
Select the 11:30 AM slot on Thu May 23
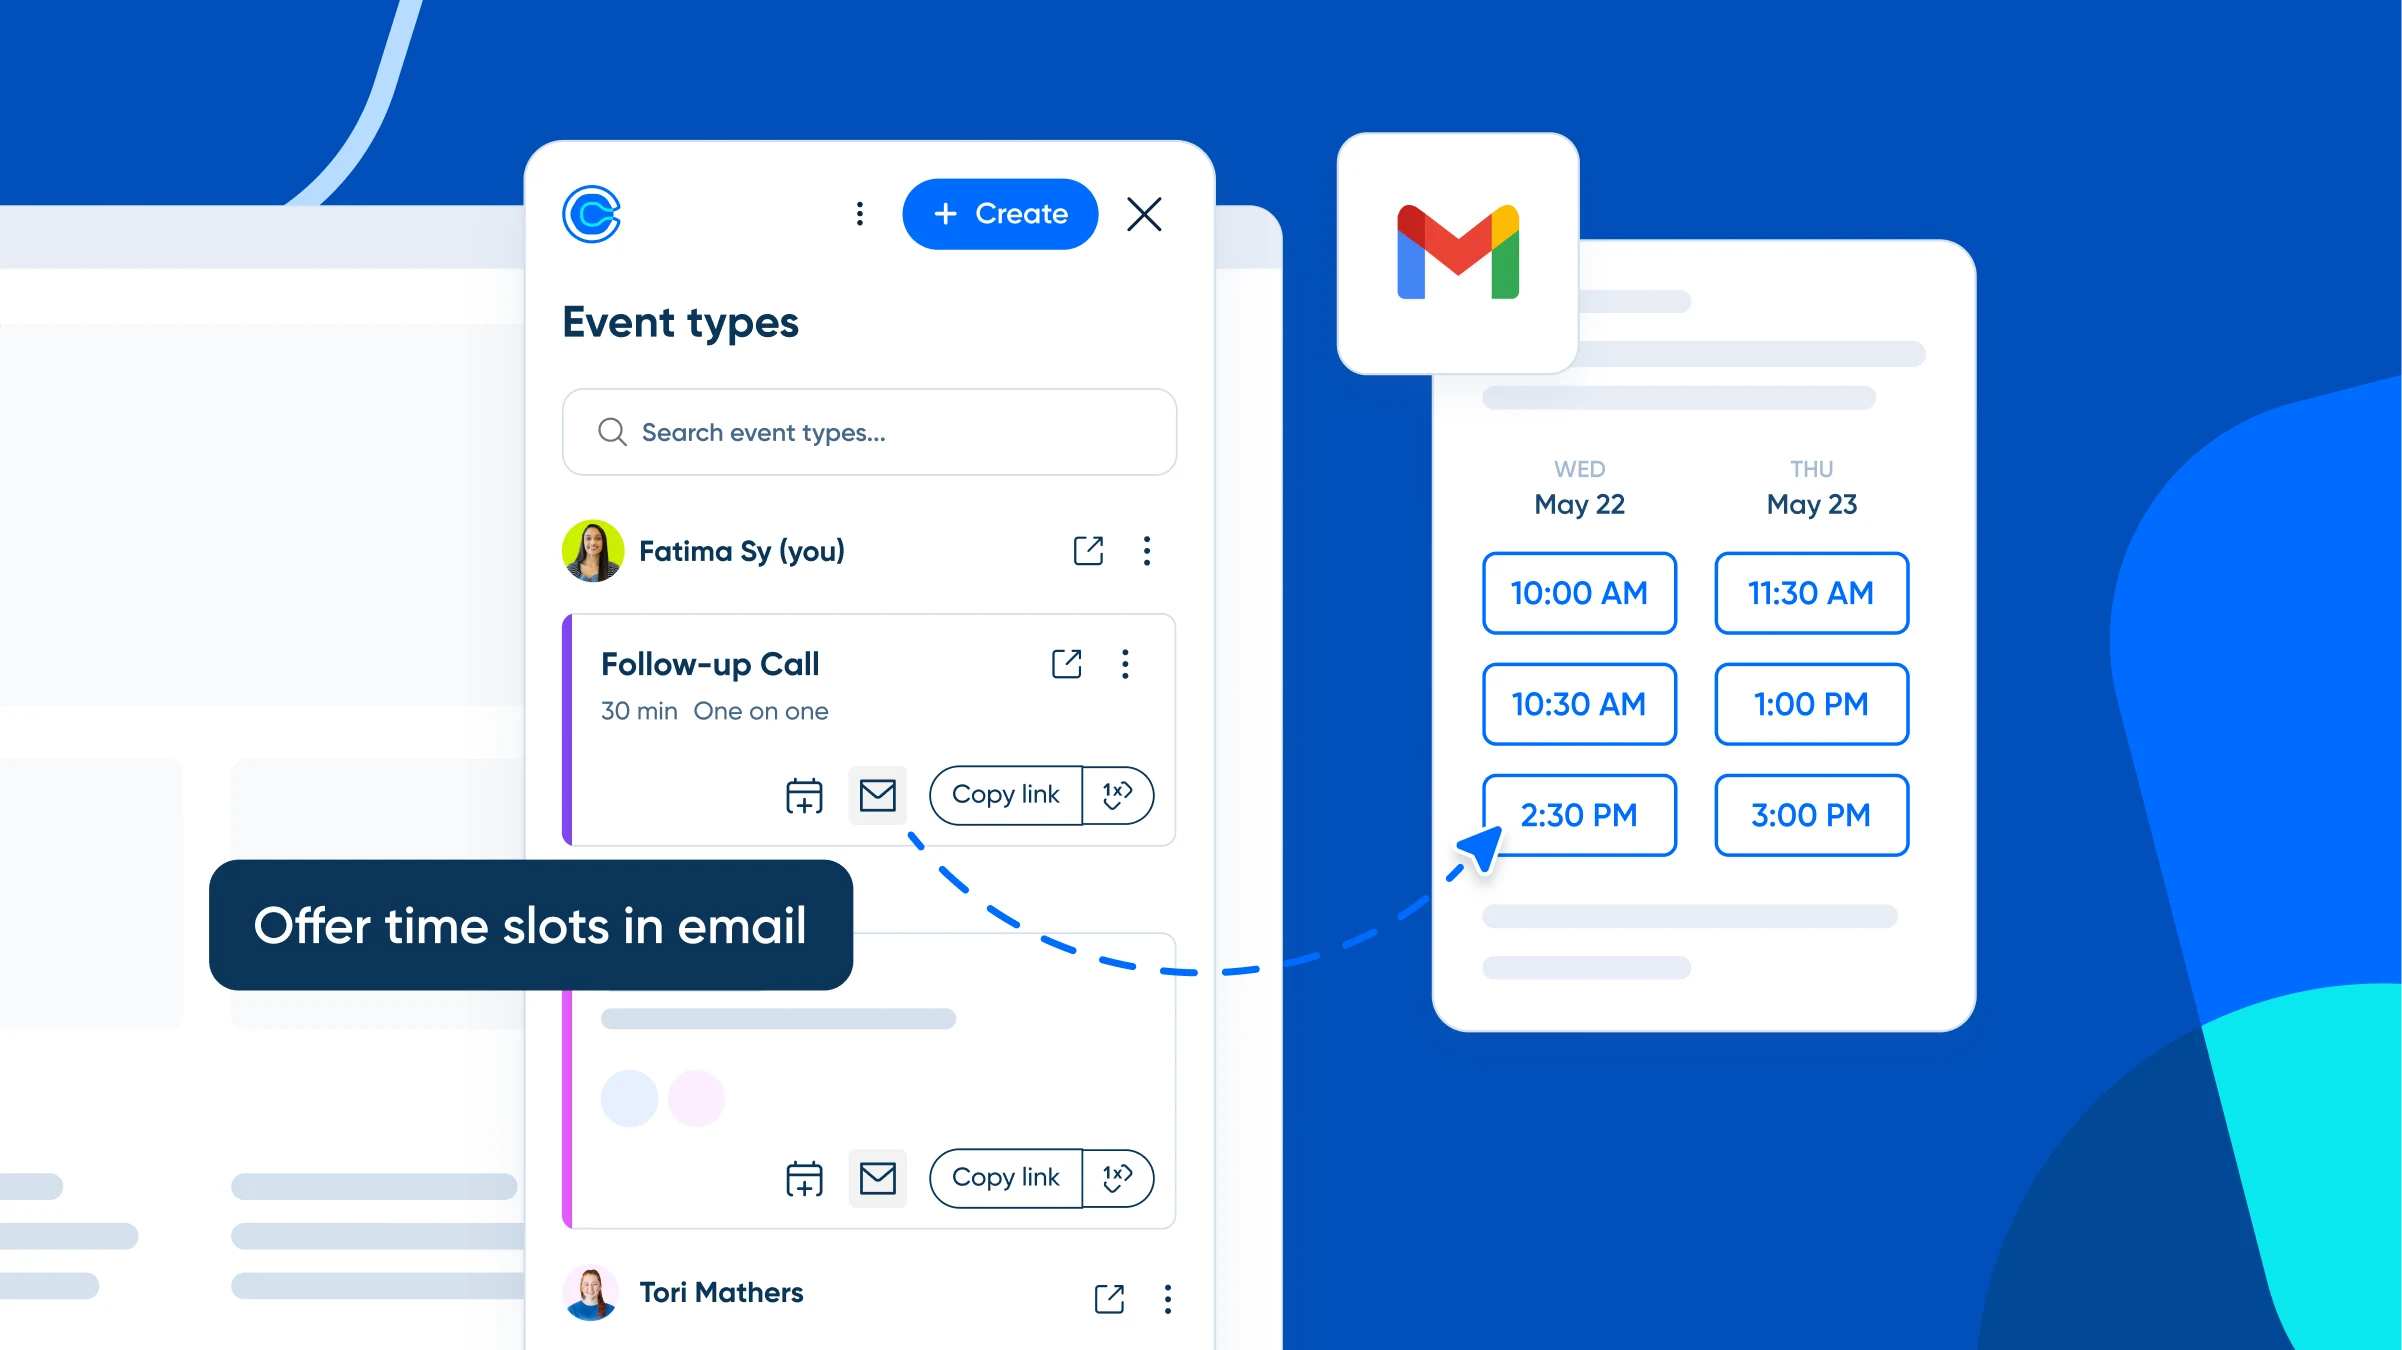pyautogui.click(x=1810, y=589)
